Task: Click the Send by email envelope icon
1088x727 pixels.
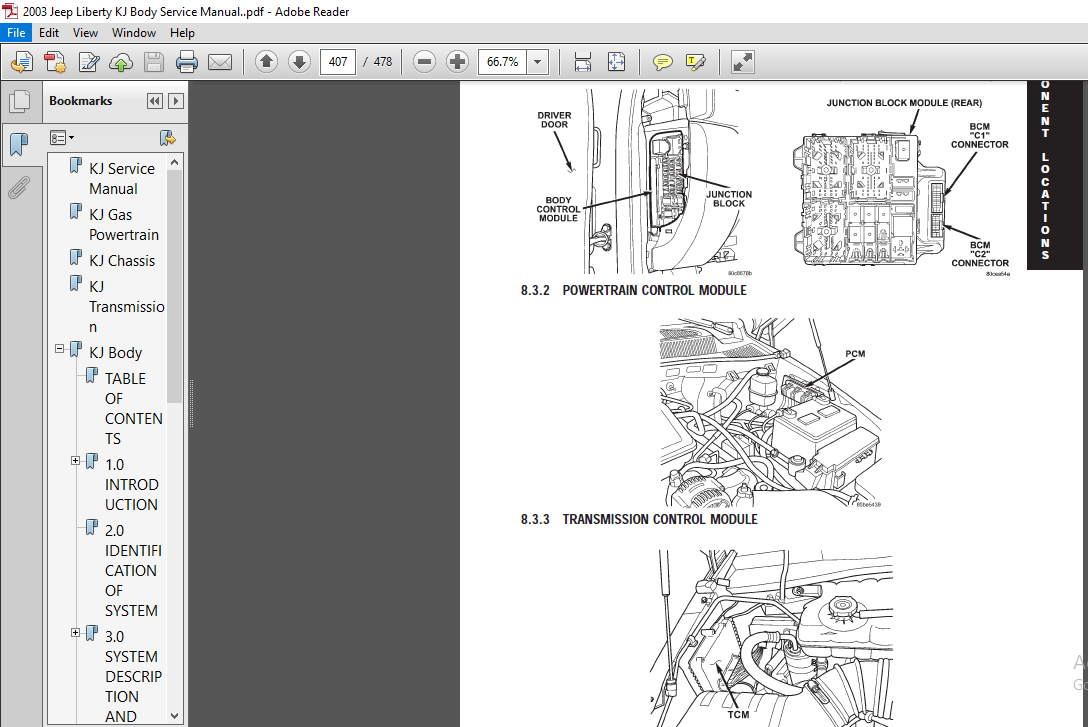Action: point(220,62)
